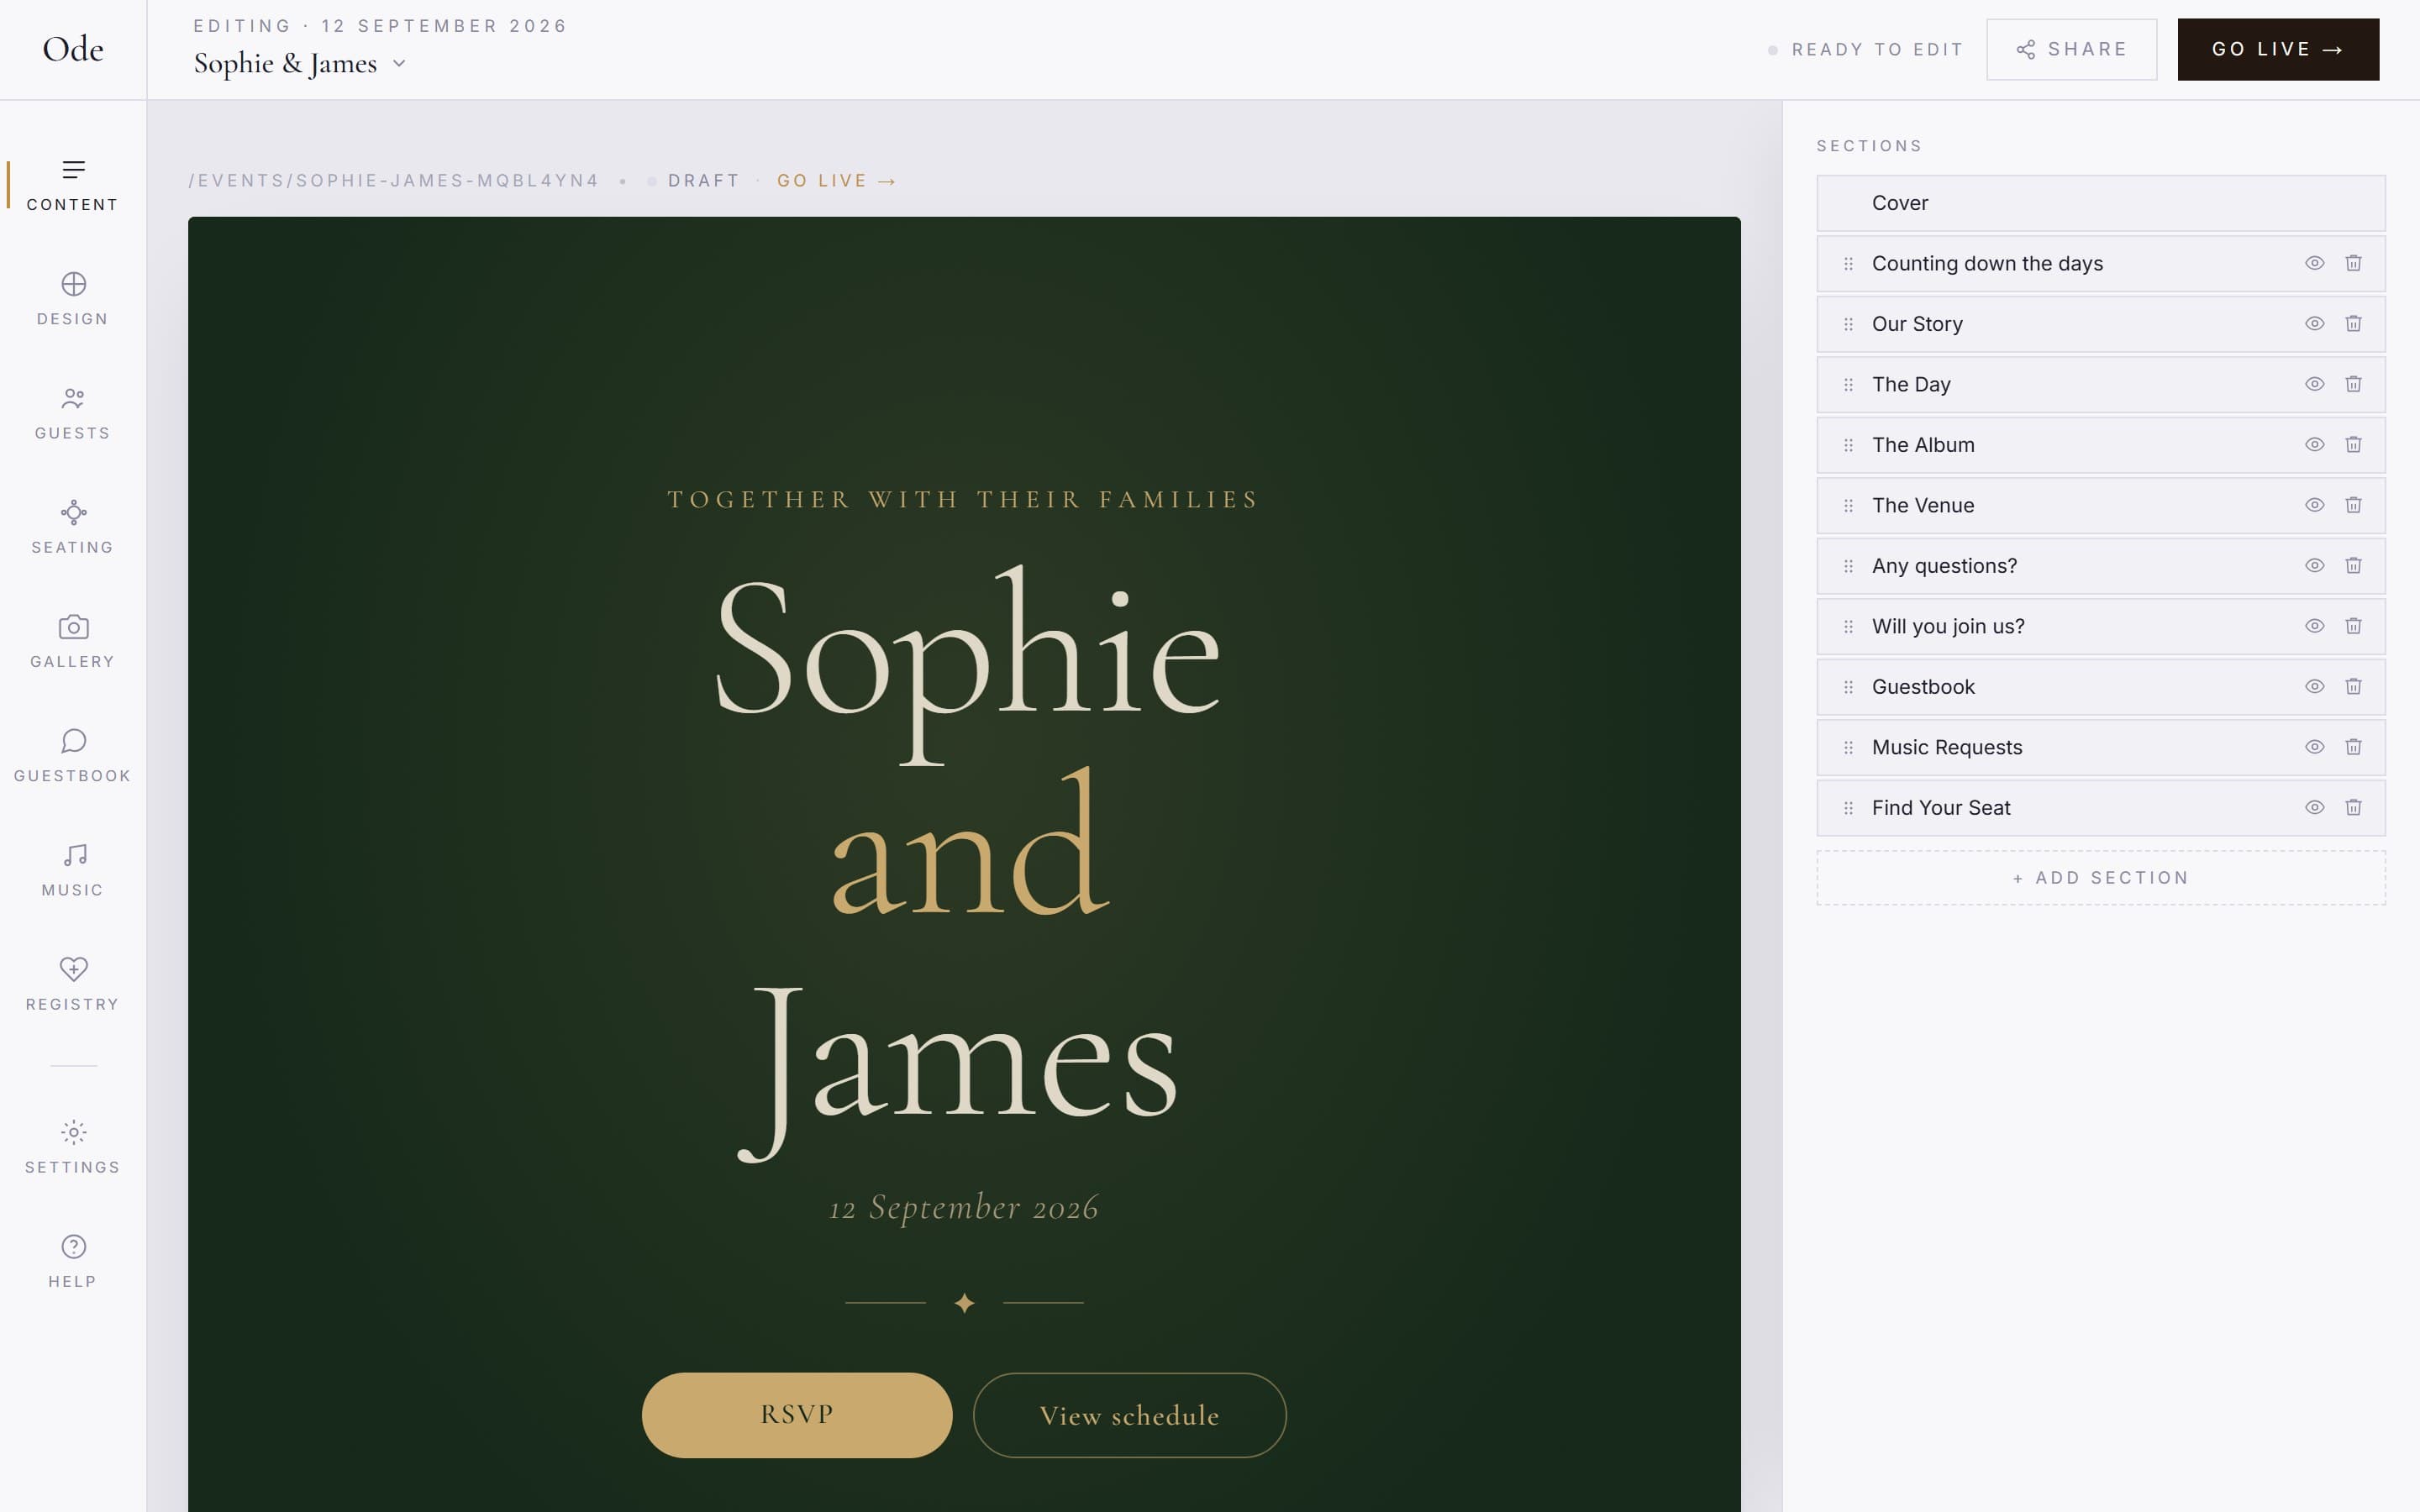Select the Find Your Seat section row
Screen dimensions: 2420x1512
(x=2100, y=808)
